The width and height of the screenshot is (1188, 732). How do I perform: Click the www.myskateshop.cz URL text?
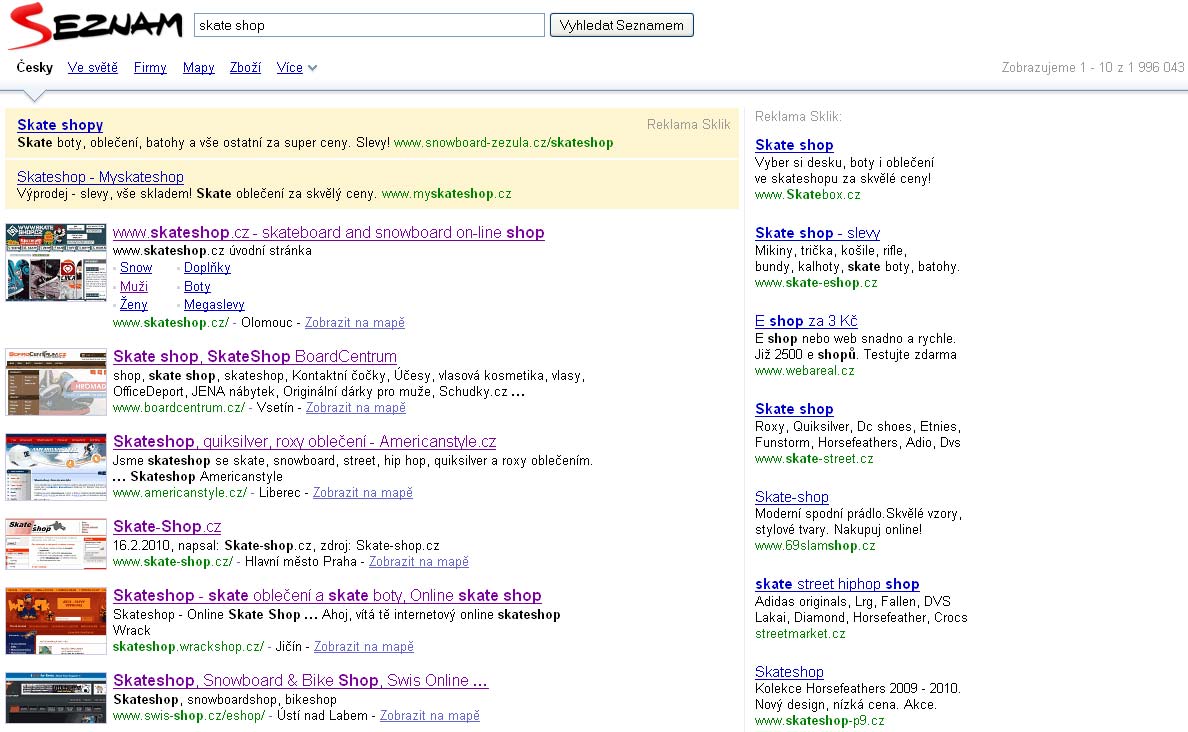coord(446,194)
